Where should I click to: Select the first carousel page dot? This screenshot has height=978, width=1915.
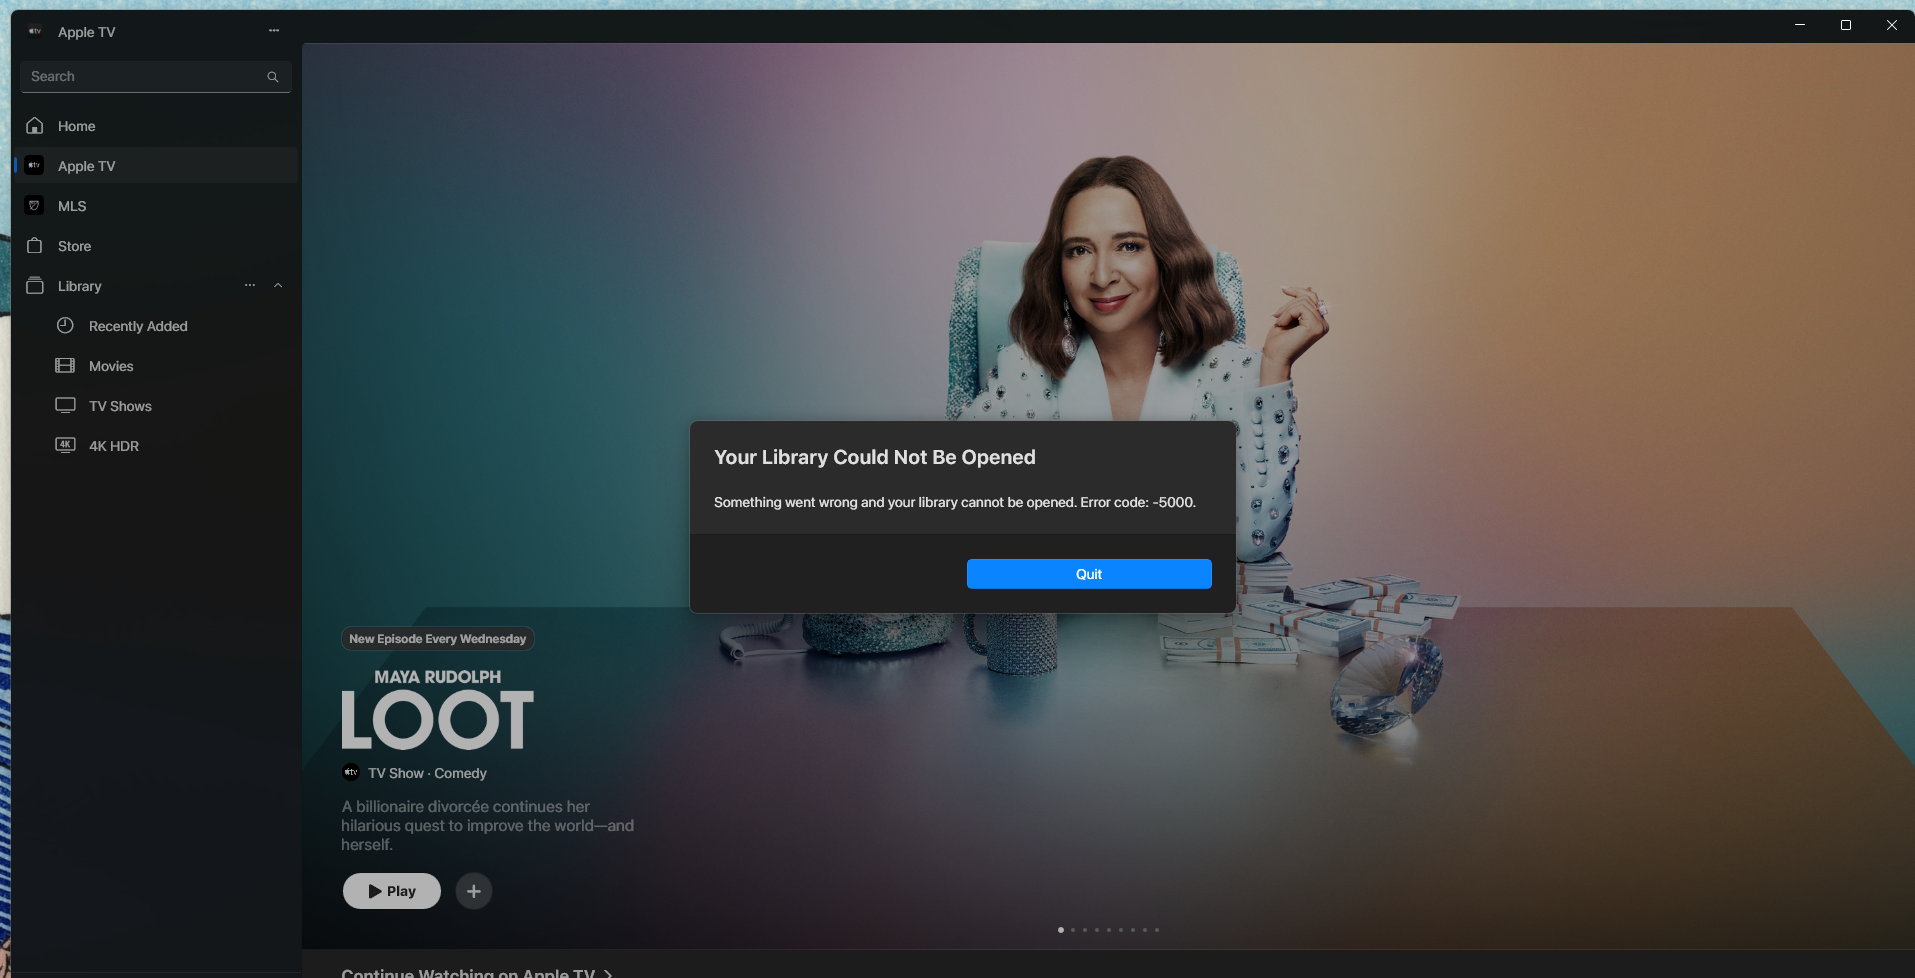tap(1061, 930)
